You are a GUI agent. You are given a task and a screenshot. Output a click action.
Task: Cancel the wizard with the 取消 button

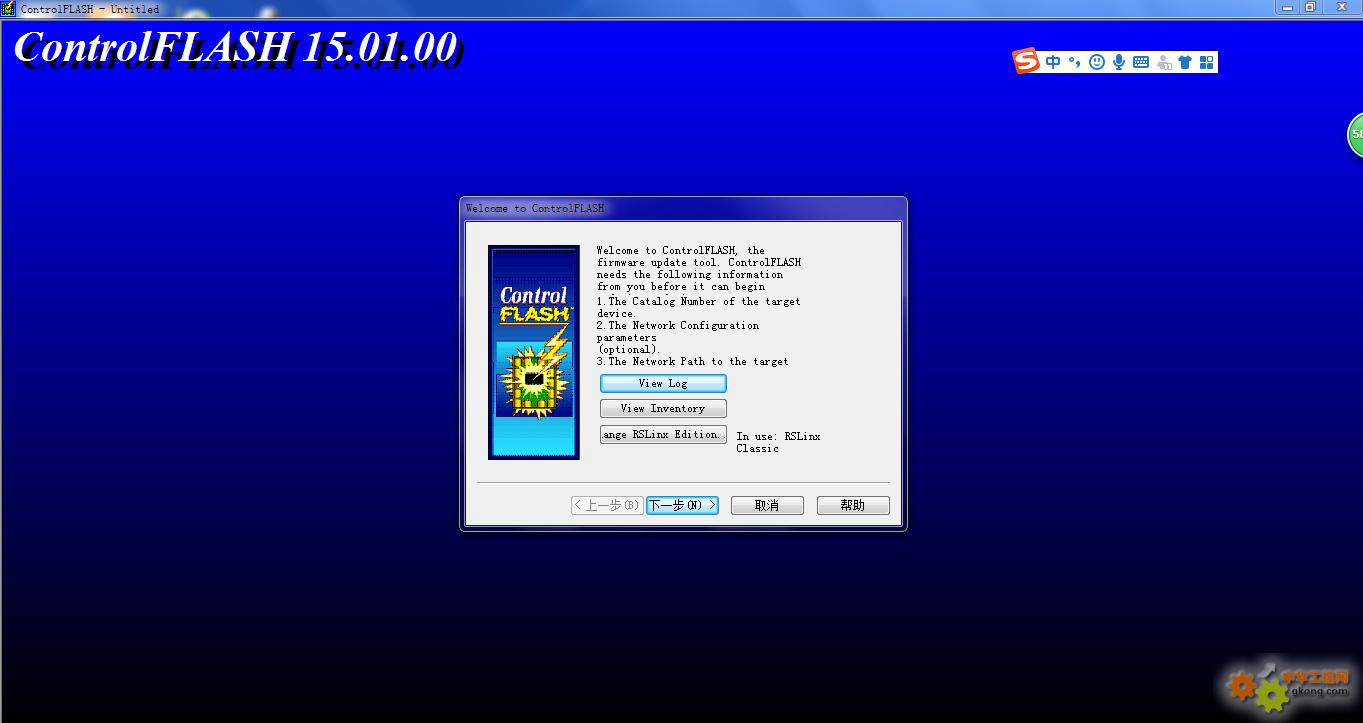pos(767,505)
